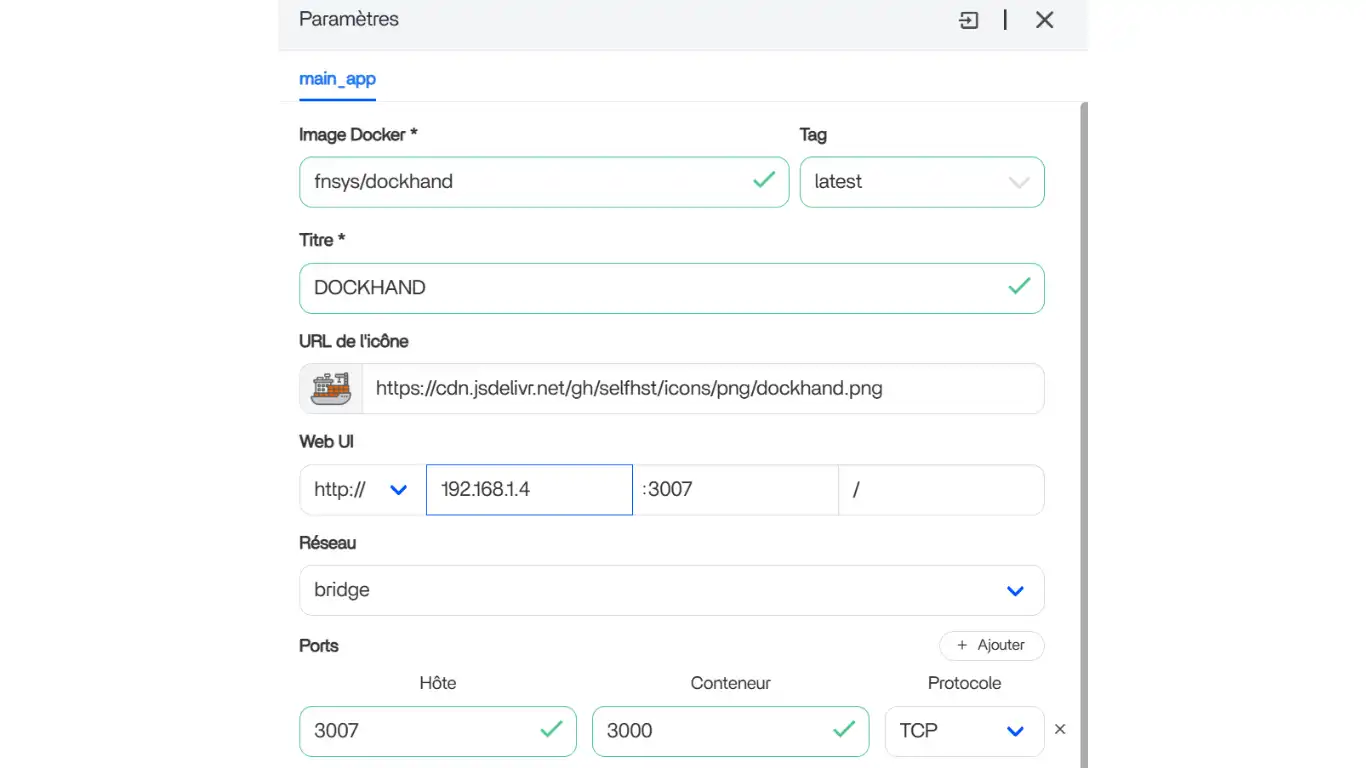Click the icon URL input field
Image resolution: width=1366 pixels, height=768 pixels.
pyautogui.click(x=703, y=388)
